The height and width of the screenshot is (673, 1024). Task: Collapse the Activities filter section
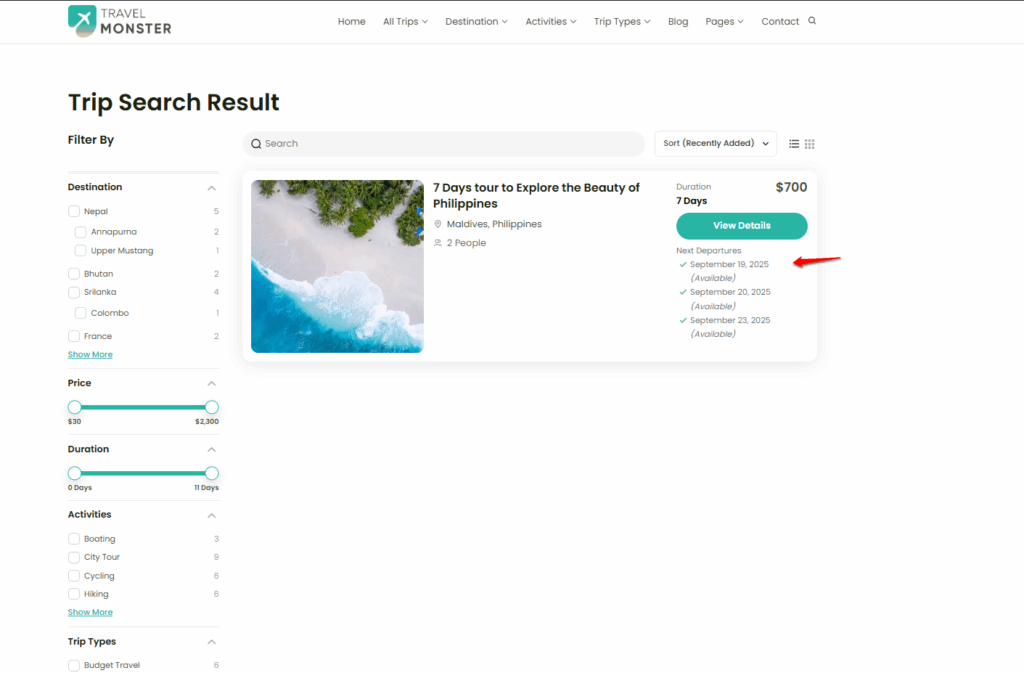(212, 515)
